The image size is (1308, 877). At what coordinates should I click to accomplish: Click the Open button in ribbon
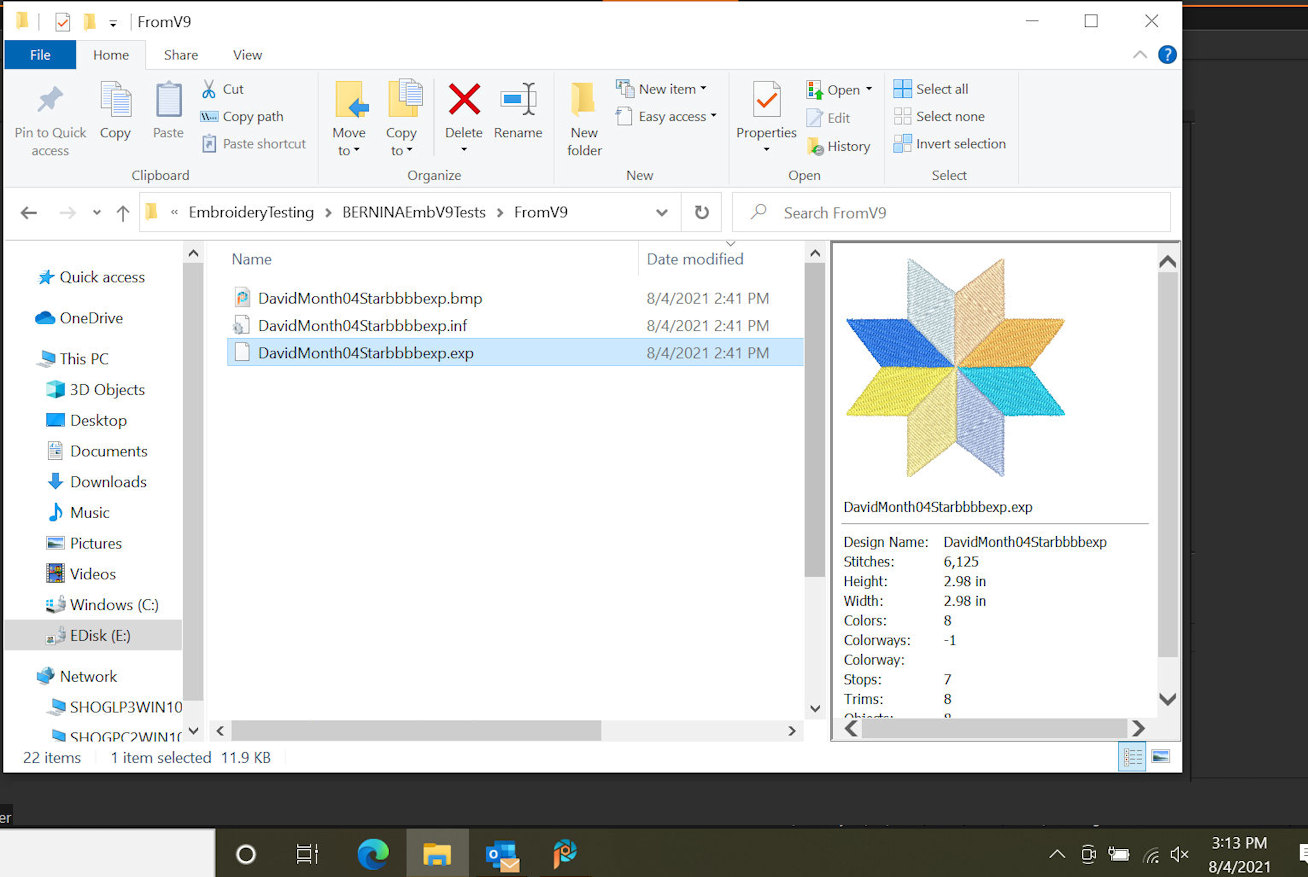(x=840, y=89)
